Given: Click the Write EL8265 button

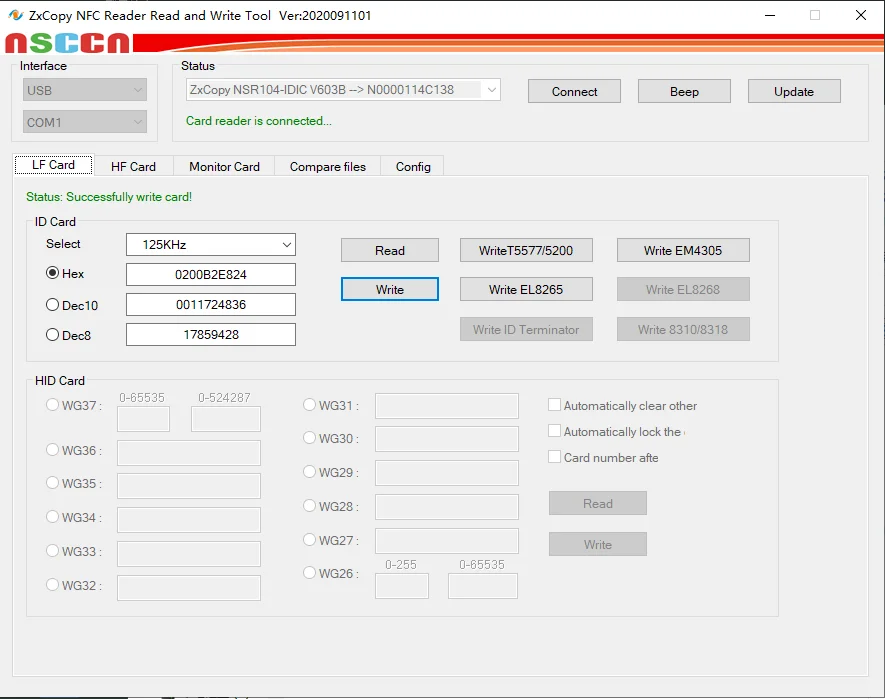Looking at the screenshot, I should [x=526, y=289].
